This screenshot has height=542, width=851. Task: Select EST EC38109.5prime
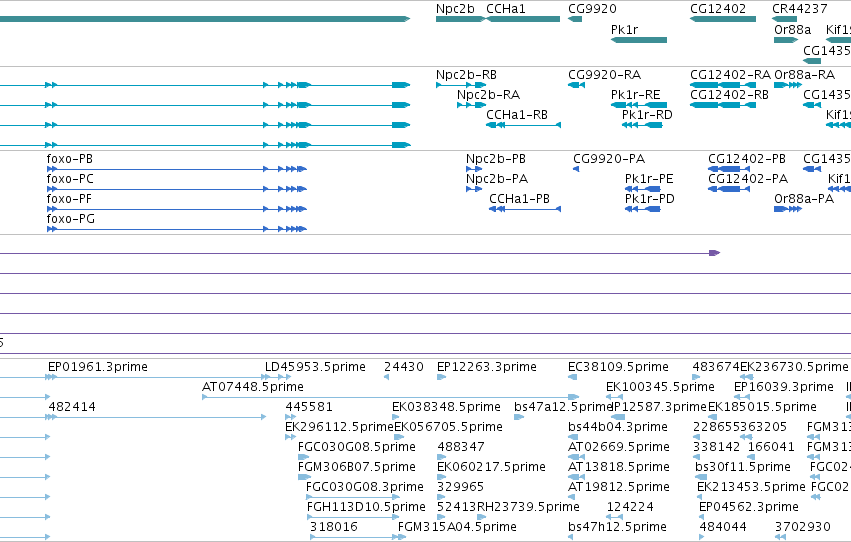(618, 367)
